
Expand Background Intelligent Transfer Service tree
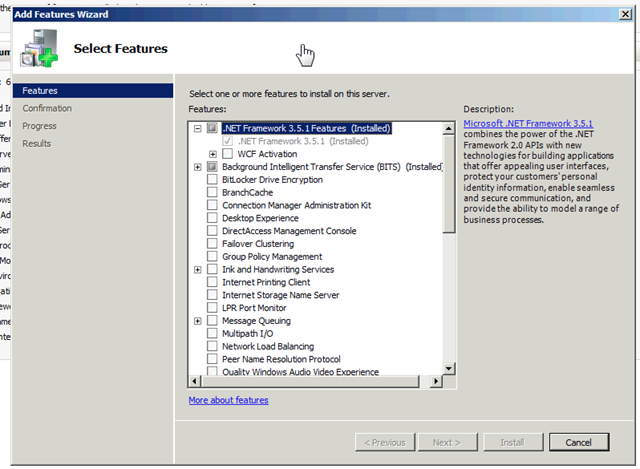[x=198, y=167]
